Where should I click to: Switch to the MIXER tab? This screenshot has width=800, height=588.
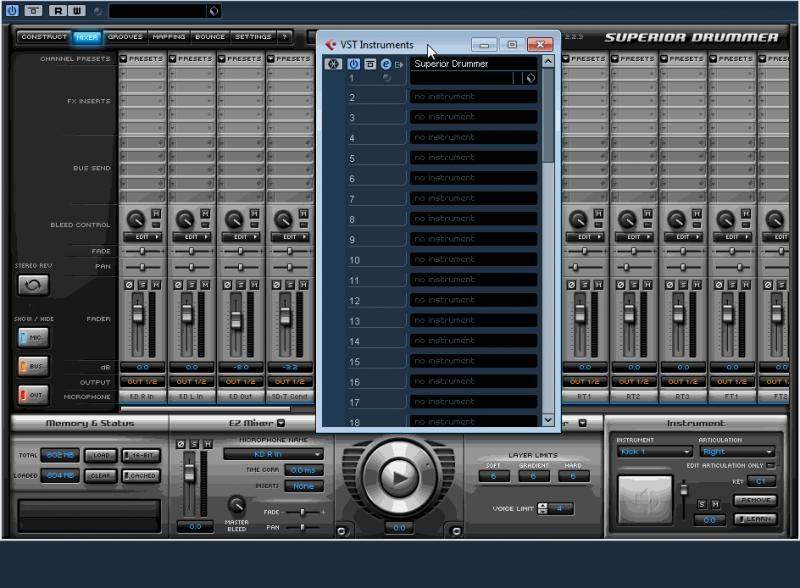pos(87,37)
